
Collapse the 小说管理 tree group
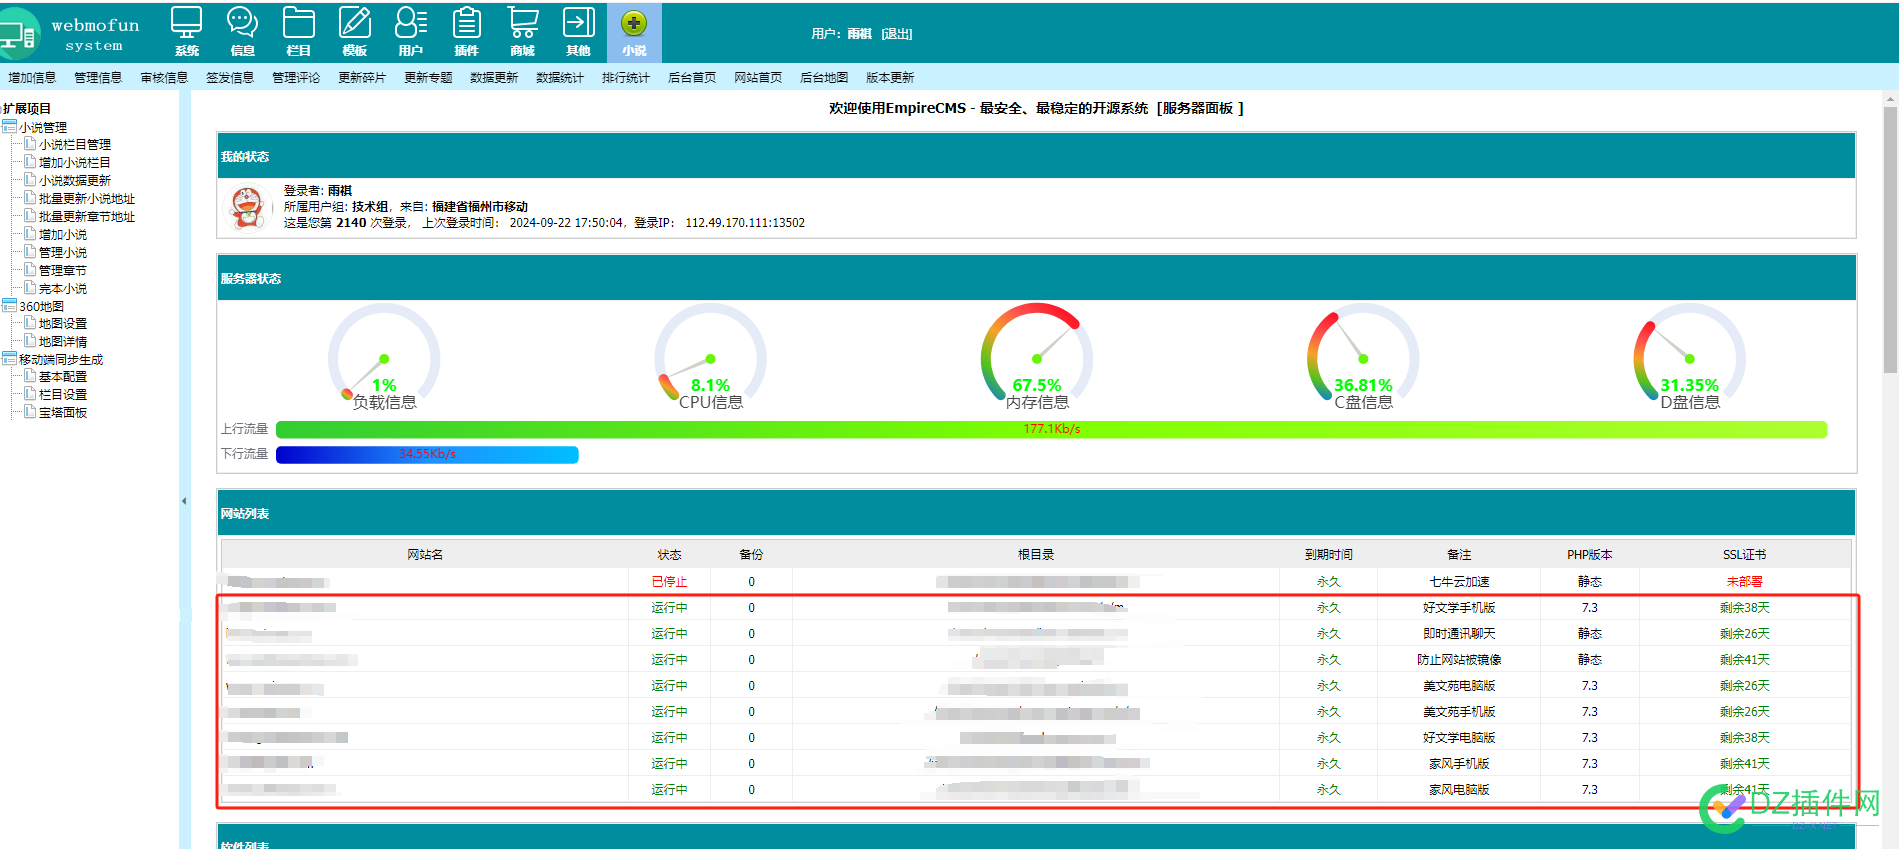pos(9,127)
